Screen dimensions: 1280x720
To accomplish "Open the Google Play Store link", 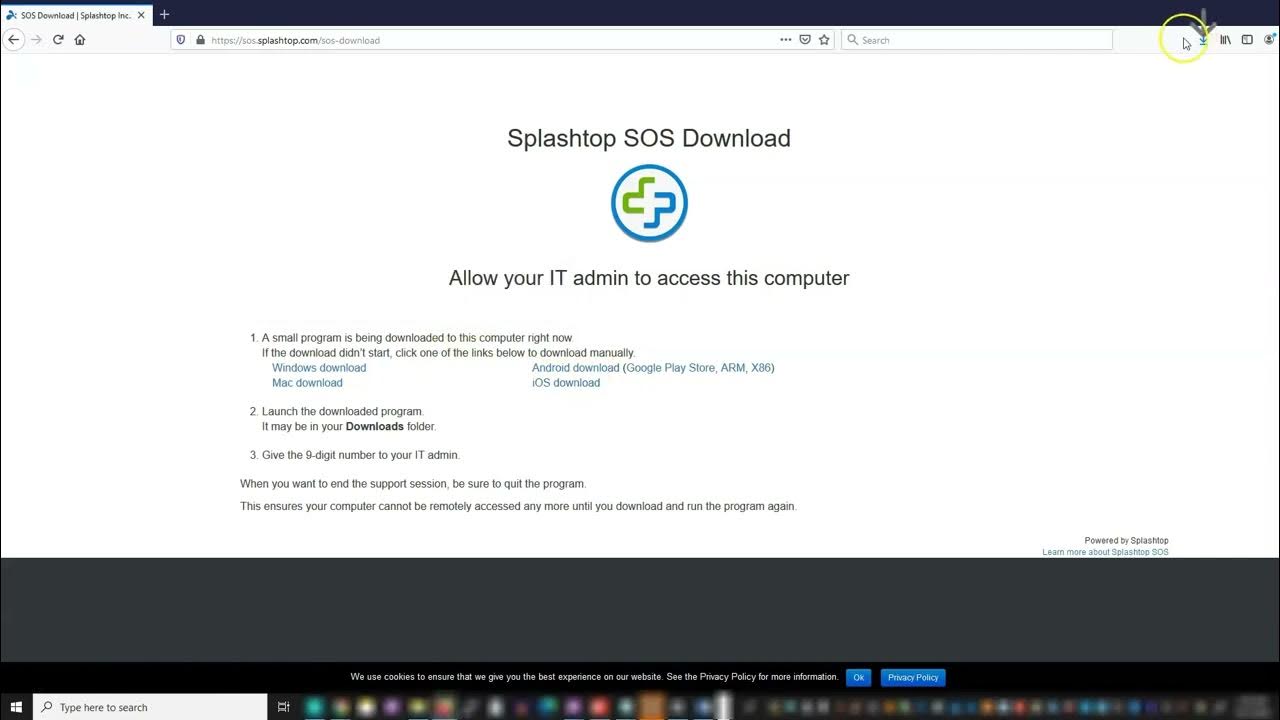I will click(x=671, y=368).
